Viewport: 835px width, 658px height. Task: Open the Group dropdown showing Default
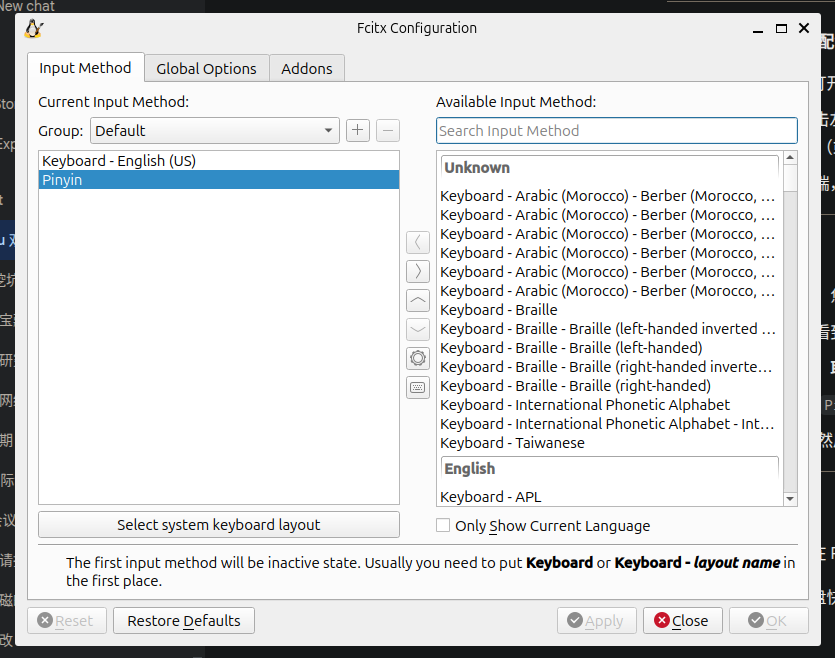(x=215, y=131)
